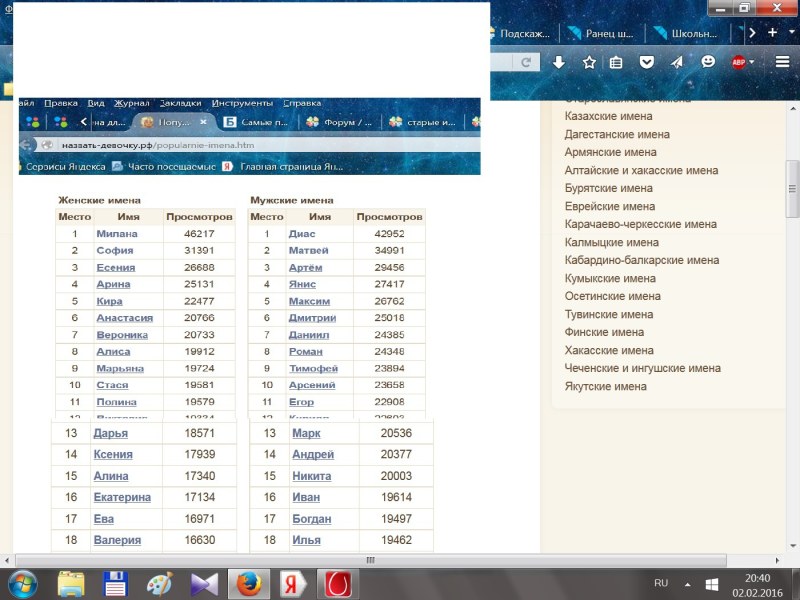The width and height of the screenshot is (800, 600).
Task: Open the Якутские имена link
Action: pos(605,386)
